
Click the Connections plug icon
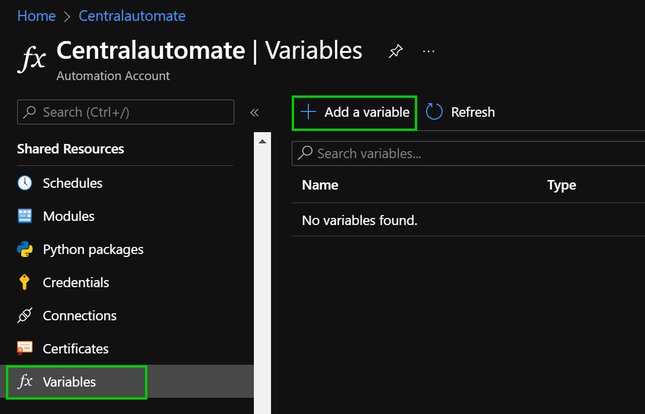[25, 315]
